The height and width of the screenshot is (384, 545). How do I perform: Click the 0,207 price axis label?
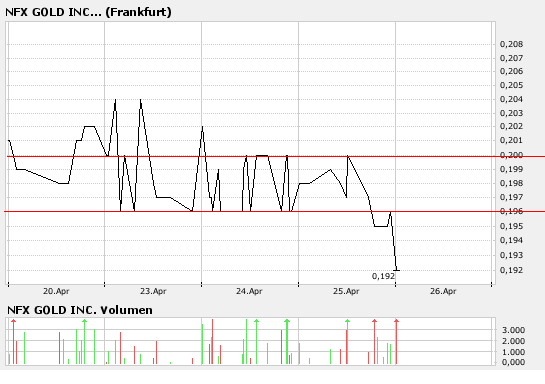click(511, 58)
